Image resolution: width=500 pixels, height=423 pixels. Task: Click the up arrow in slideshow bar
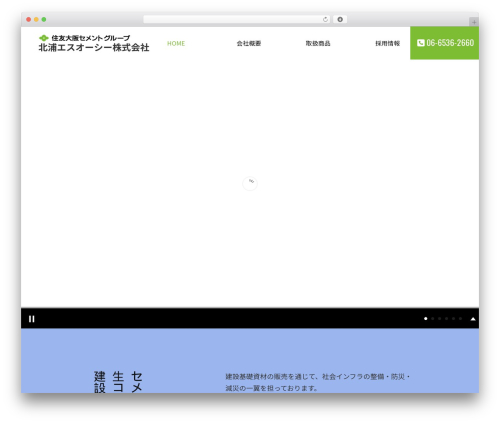pos(473,319)
